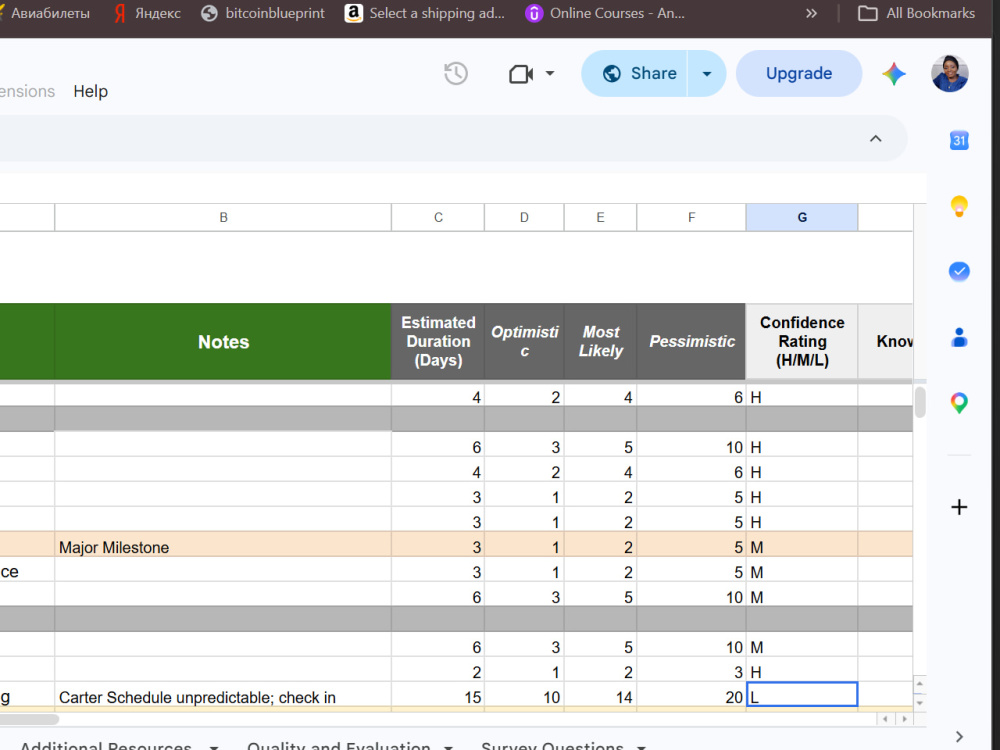The image size is (1000, 750).
Task: Click the vertical scrollbar thumb of the sheet
Action: 920,402
